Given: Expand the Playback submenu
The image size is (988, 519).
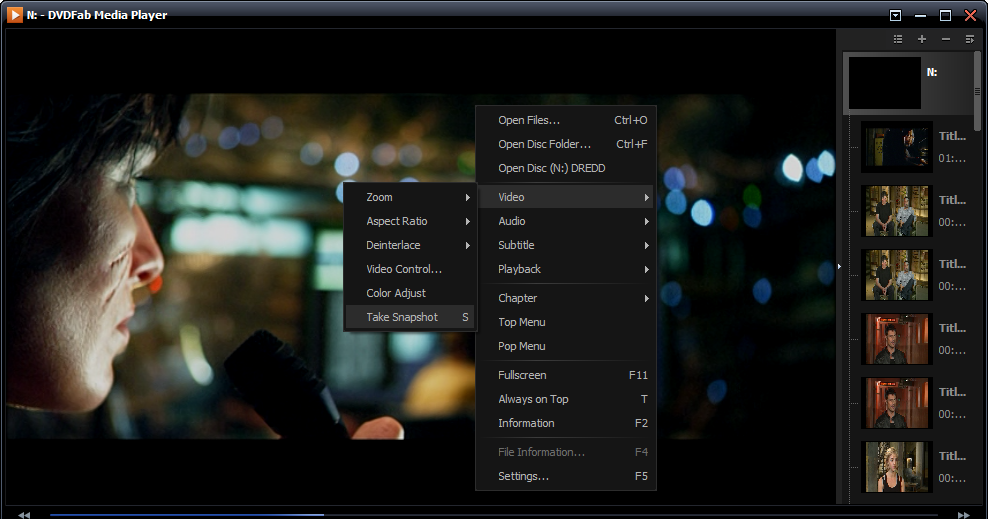Looking at the screenshot, I should (566, 269).
